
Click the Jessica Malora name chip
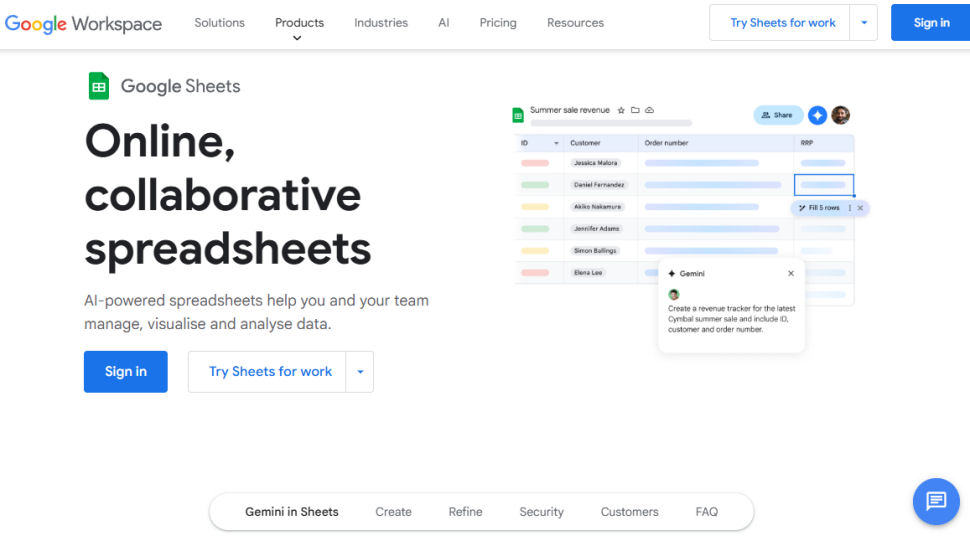595,163
